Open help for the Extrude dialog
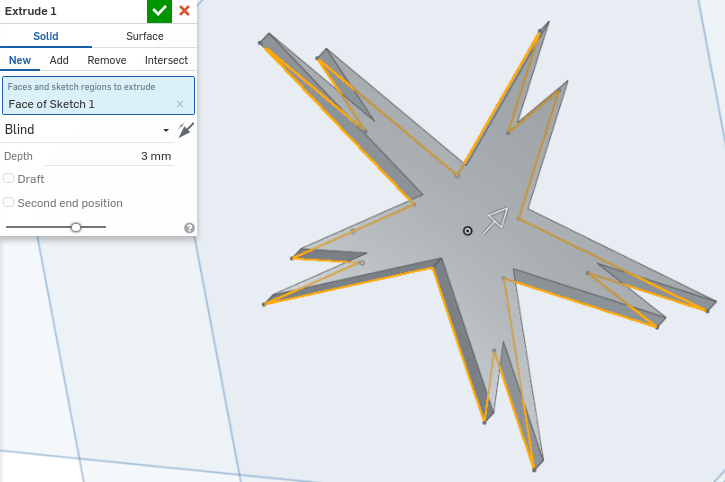The image size is (725, 482). tap(189, 228)
